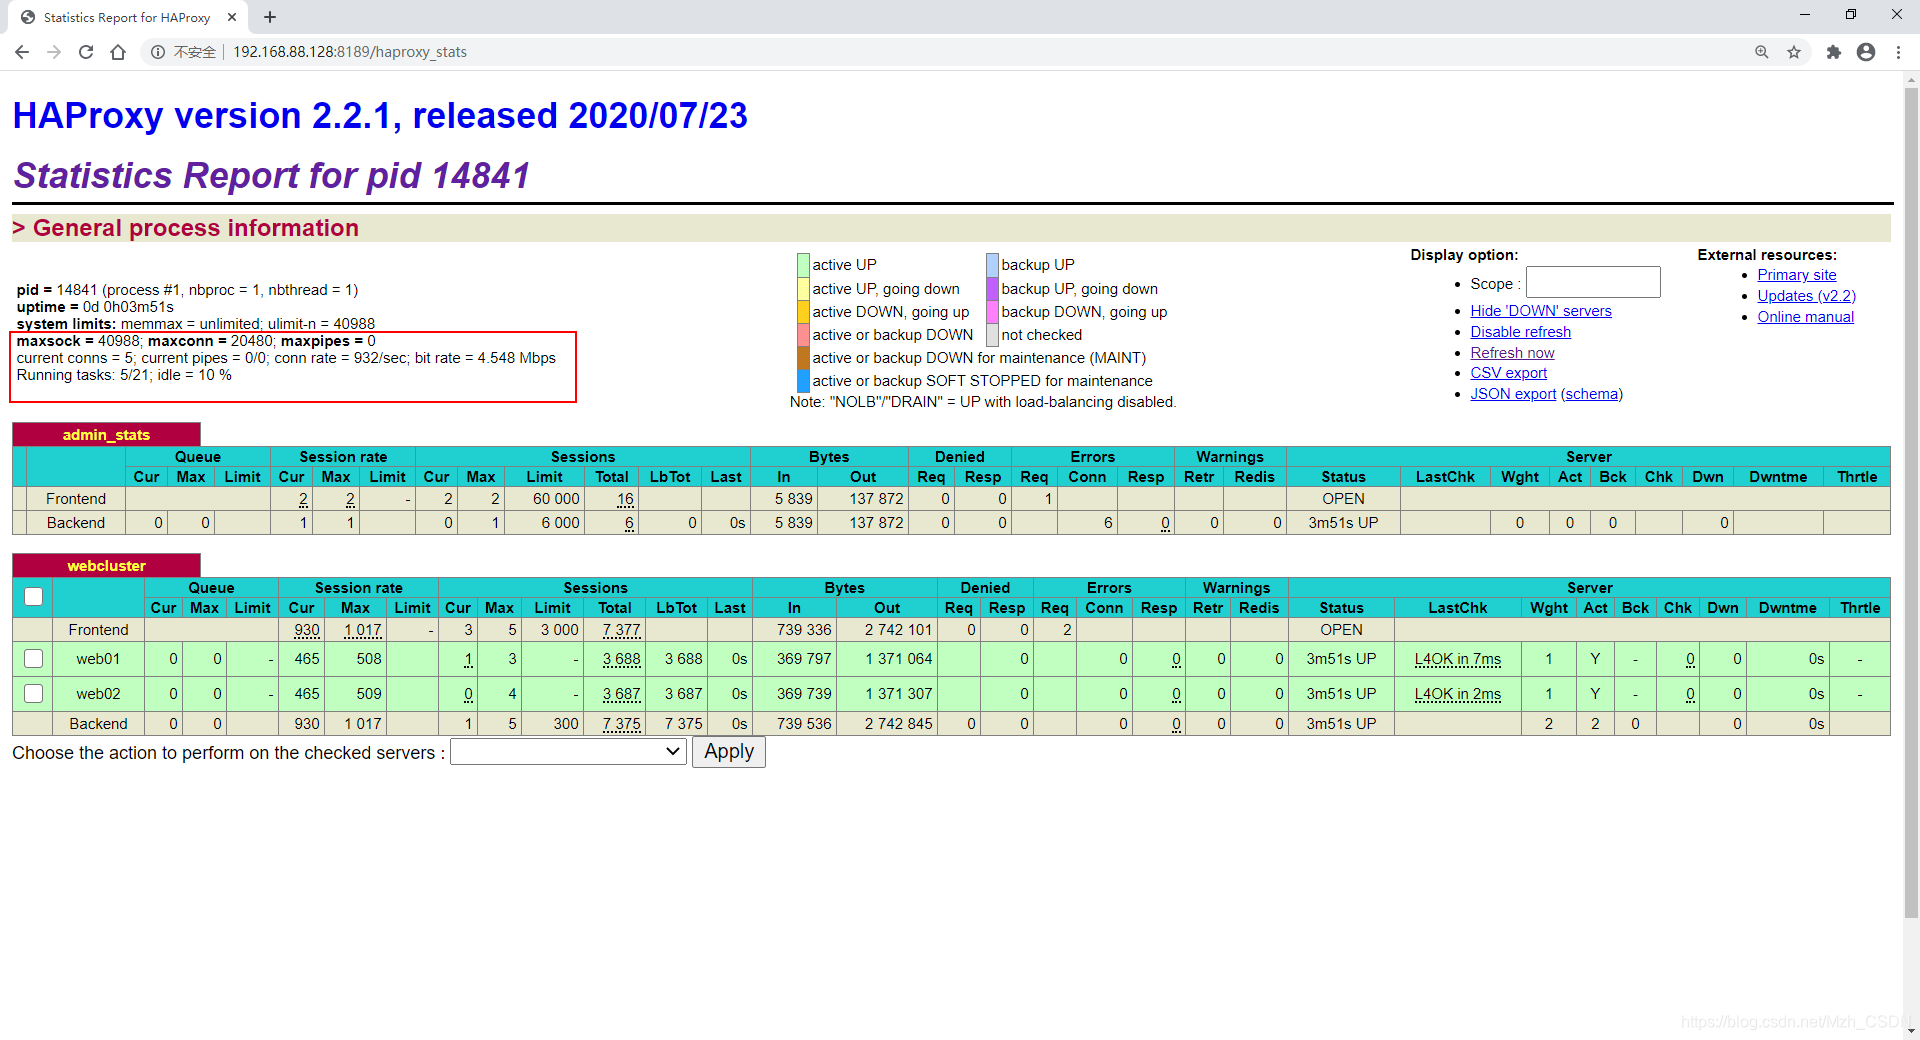The width and height of the screenshot is (1920, 1040).
Task: Open the CSV export link
Action: [x=1508, y=373]
